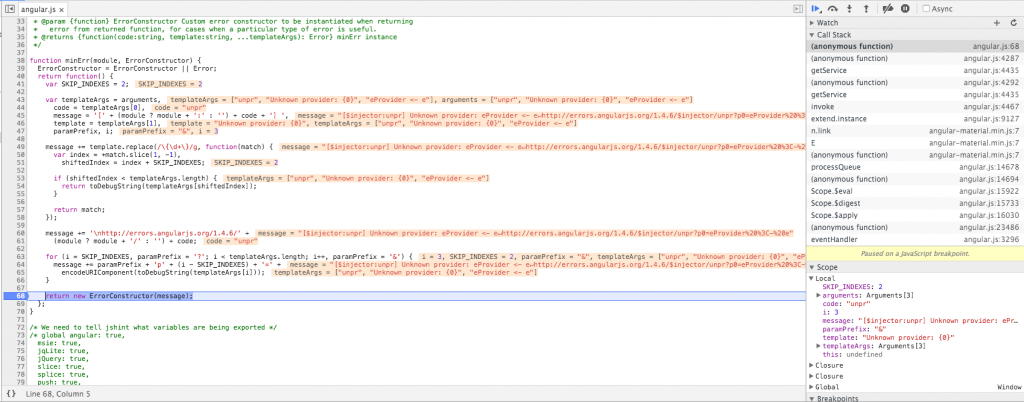Screen dimensions: 1024x402
Task: Collapse the Scope section
Action: (x=812, y=268)
